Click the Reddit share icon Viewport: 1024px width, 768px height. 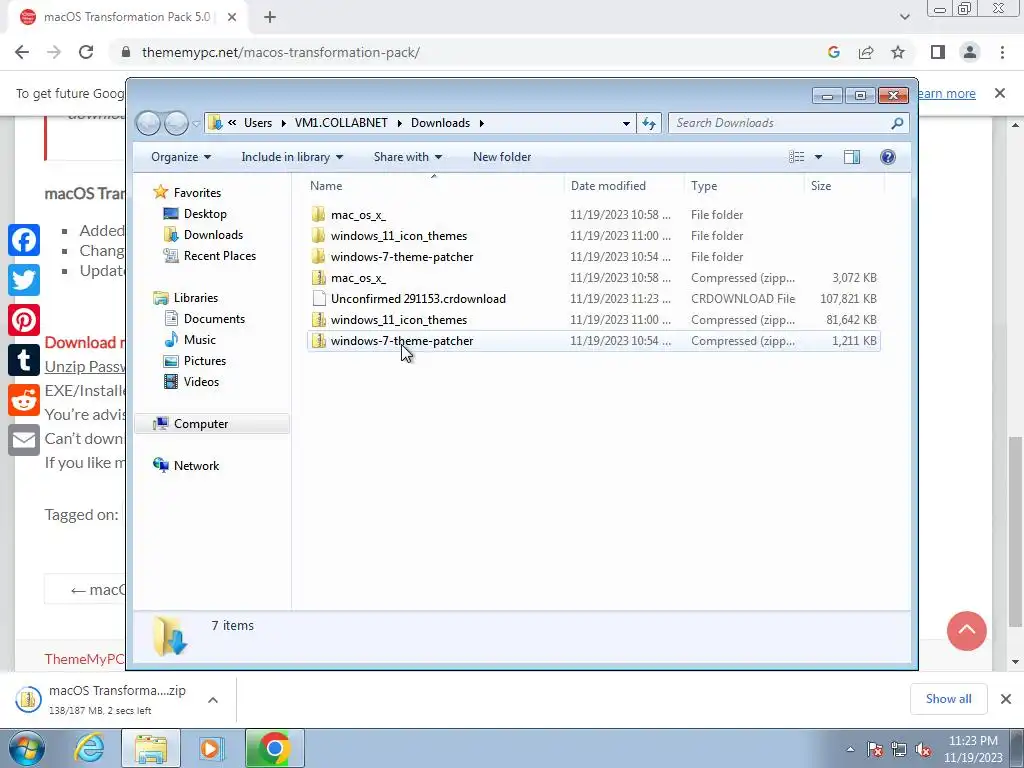click(24, 400)
